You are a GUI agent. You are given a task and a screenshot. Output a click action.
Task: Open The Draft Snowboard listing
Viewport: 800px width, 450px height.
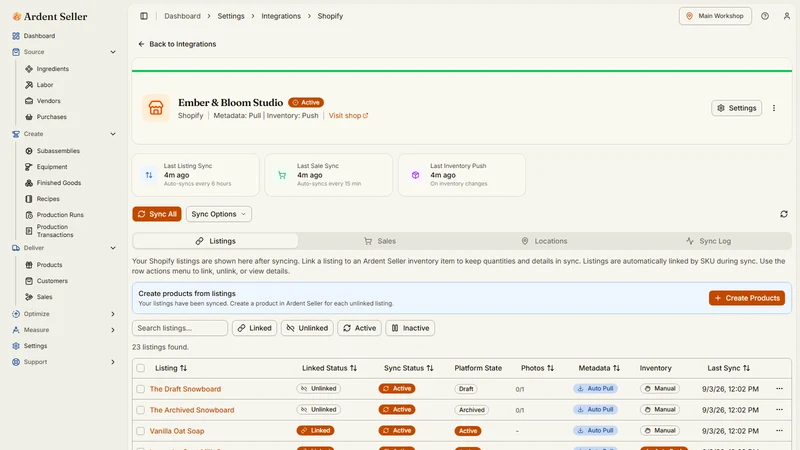pos(185,389)
